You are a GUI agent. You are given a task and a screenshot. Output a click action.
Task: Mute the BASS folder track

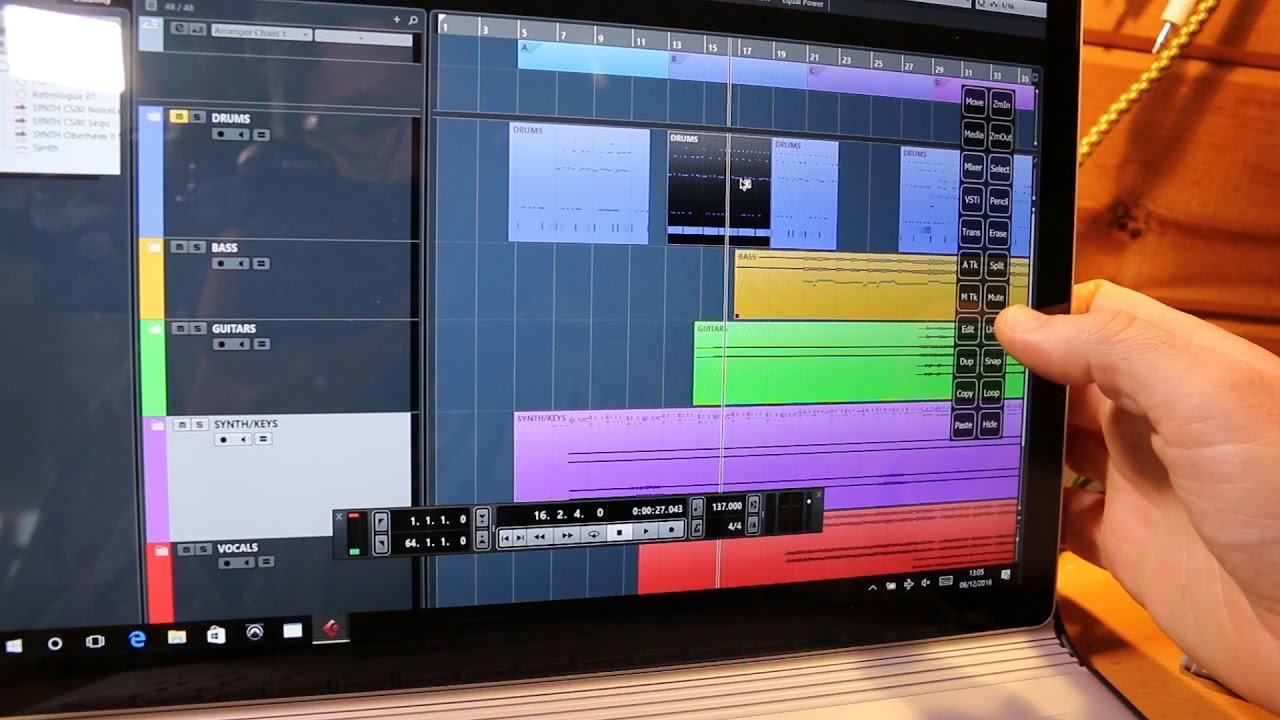(x=178, y=247)
